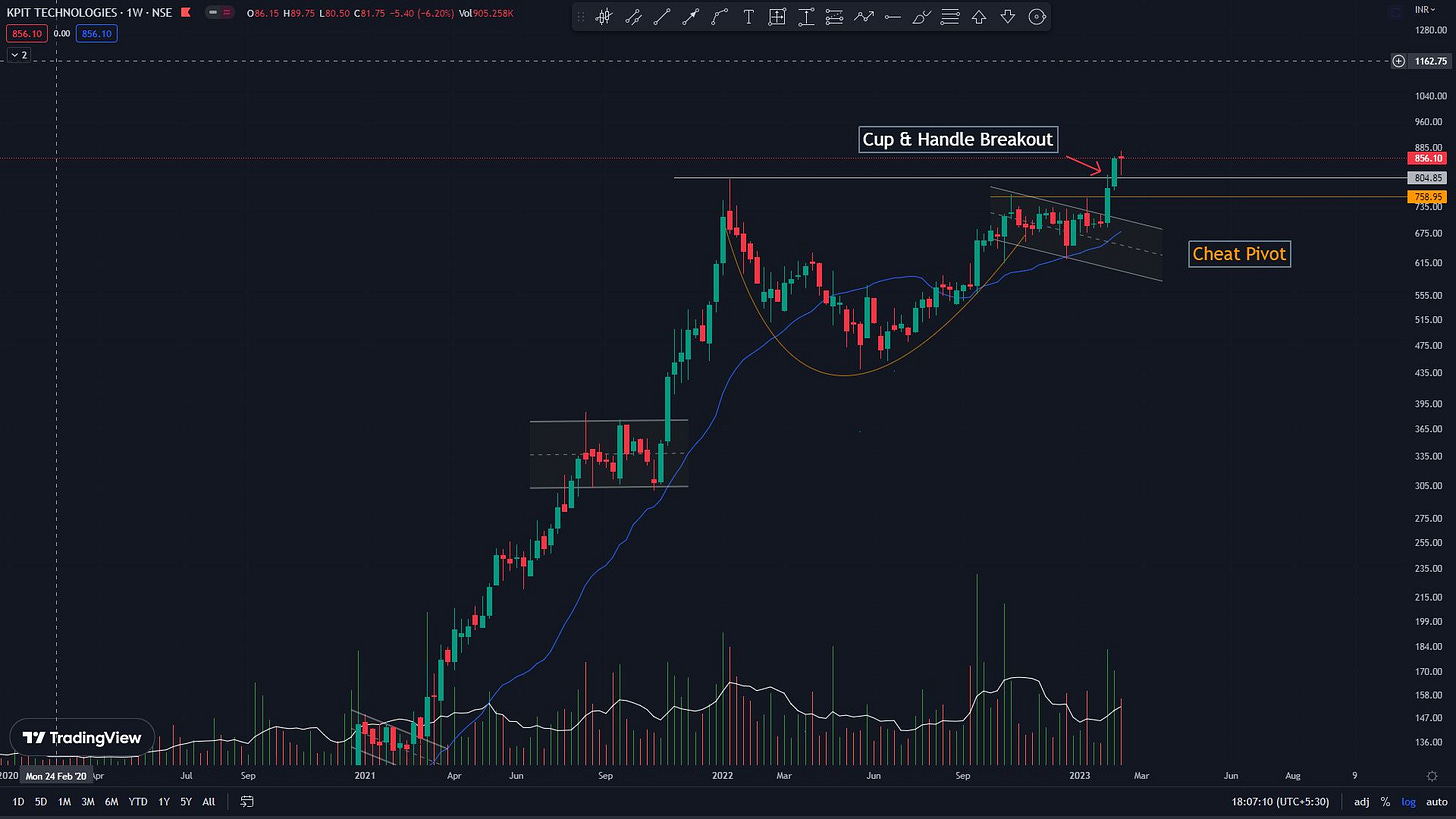The height and width of the screenshot is (819, 1456).
Task: Click the 804.85 price label on scale
Action: tap(1427, 177)
